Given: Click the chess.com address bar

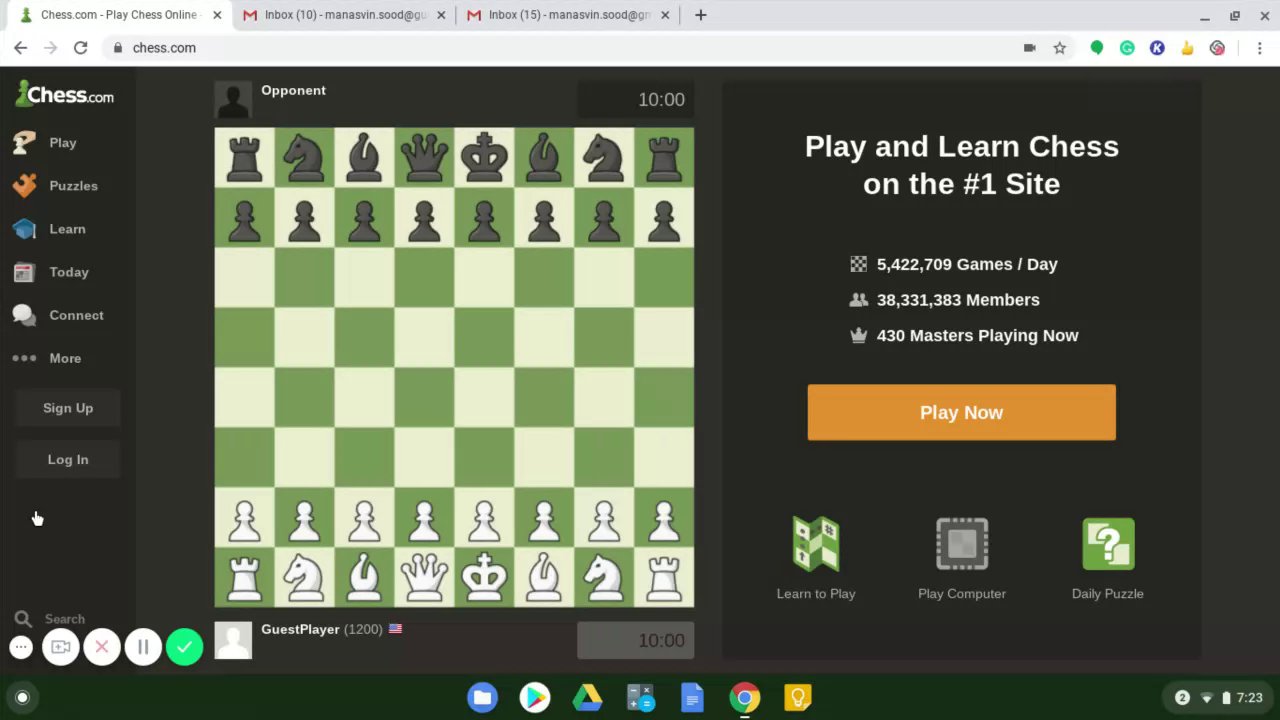Looking at the screenshot, I should 560,48.
